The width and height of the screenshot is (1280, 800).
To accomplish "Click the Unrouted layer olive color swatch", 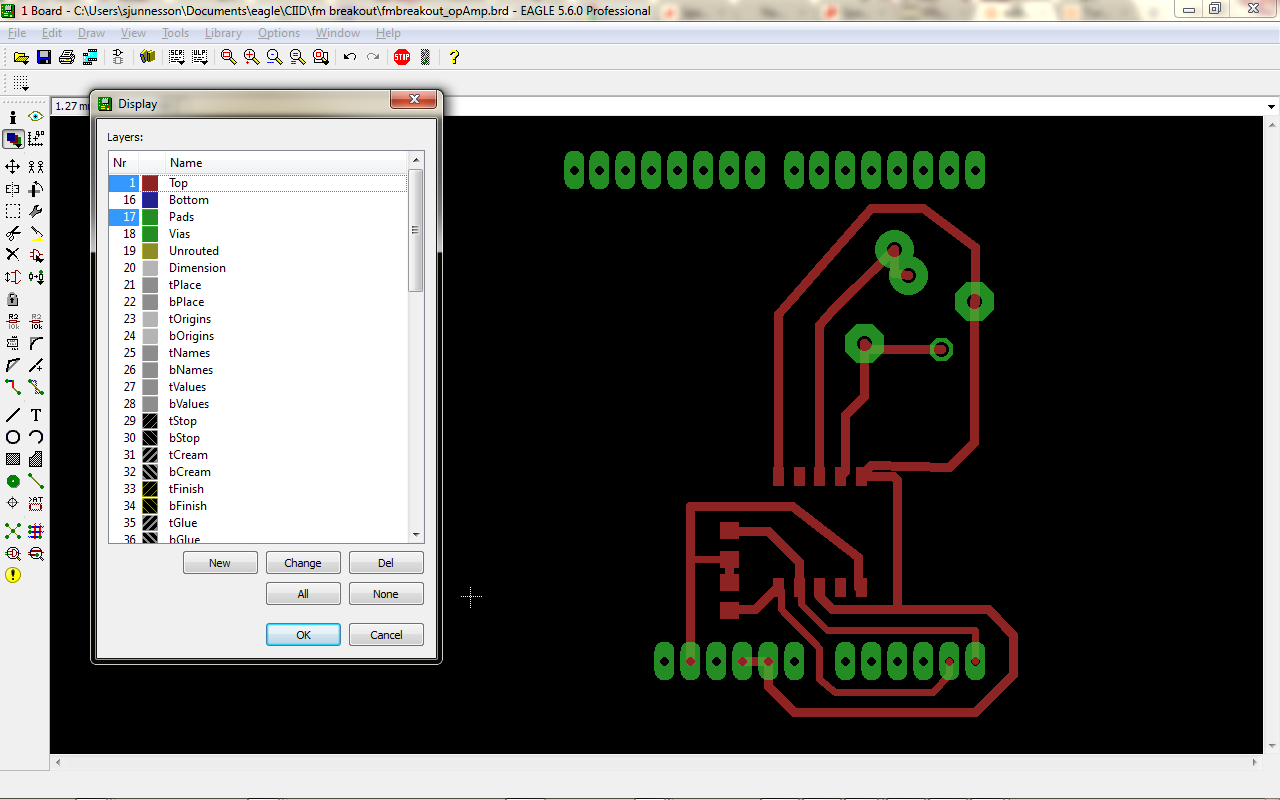I will coord(150,251).
